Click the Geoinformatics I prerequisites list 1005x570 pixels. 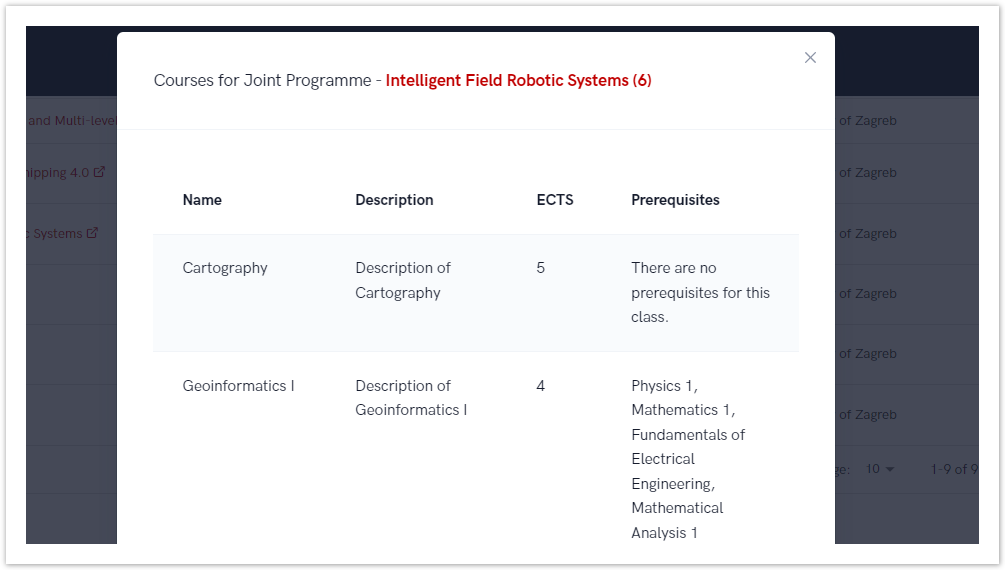pos(688,459)
